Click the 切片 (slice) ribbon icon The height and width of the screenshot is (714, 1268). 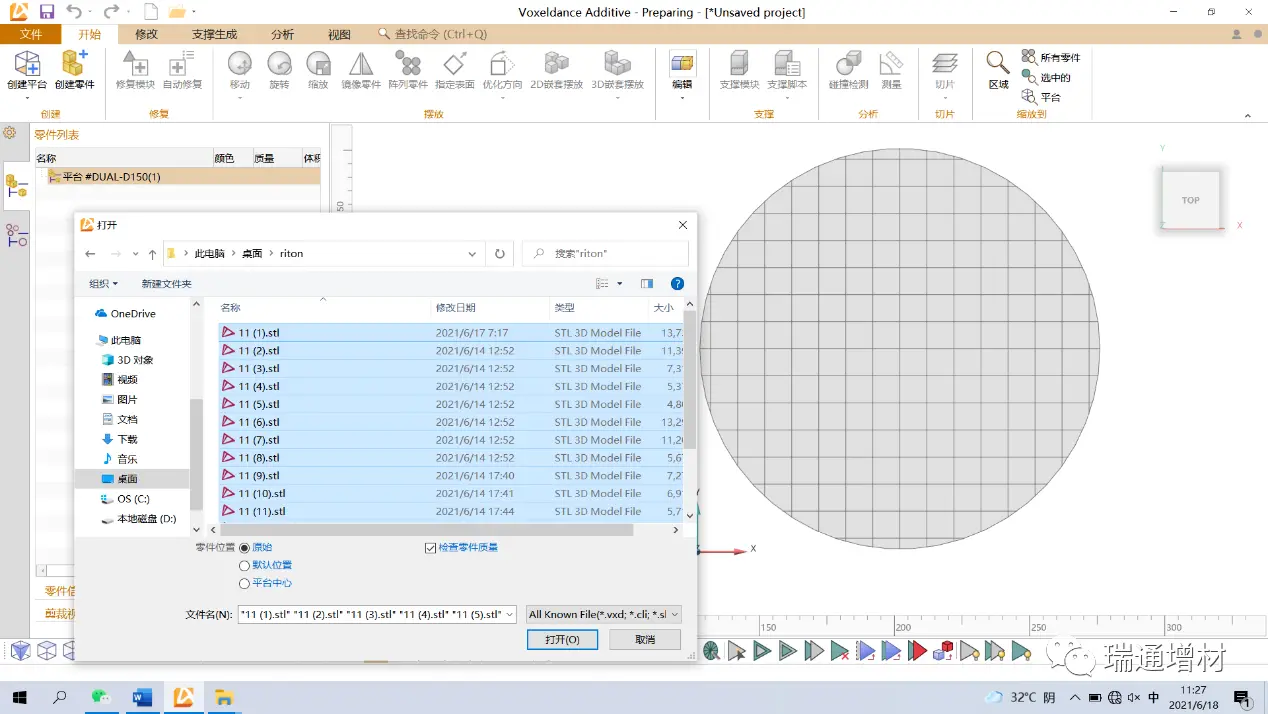(x=944, y=66)
